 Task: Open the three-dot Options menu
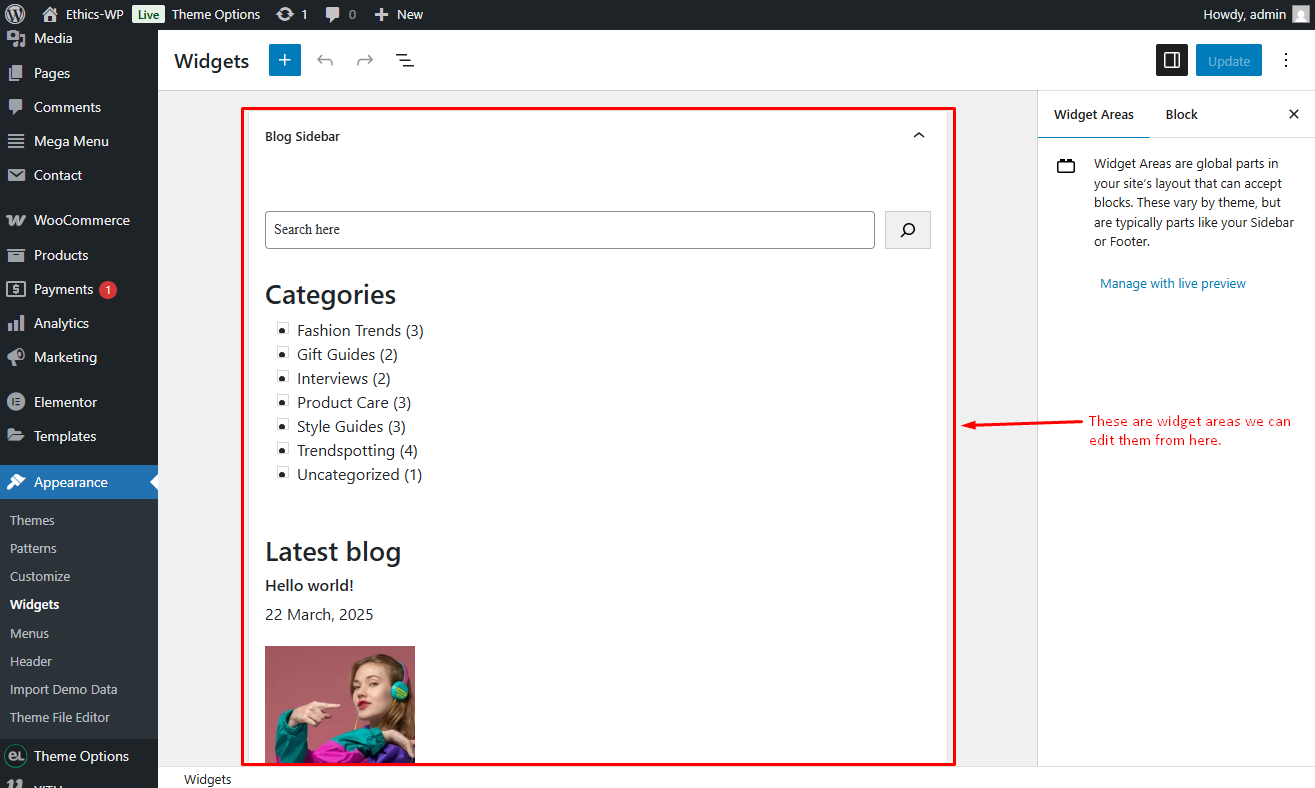[x=1286, y=60]
